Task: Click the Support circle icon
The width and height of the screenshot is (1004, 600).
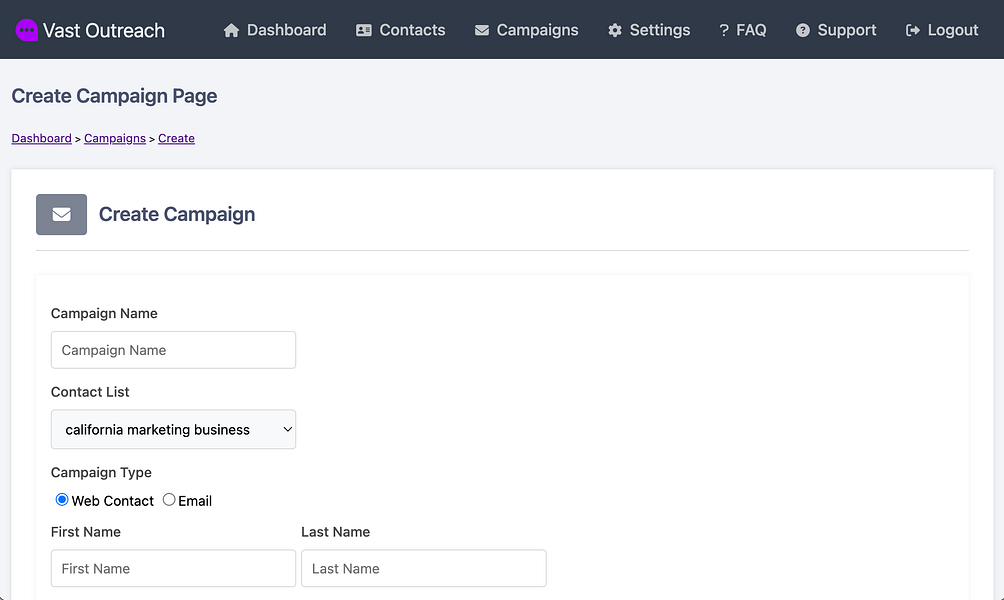Action: 803,31
